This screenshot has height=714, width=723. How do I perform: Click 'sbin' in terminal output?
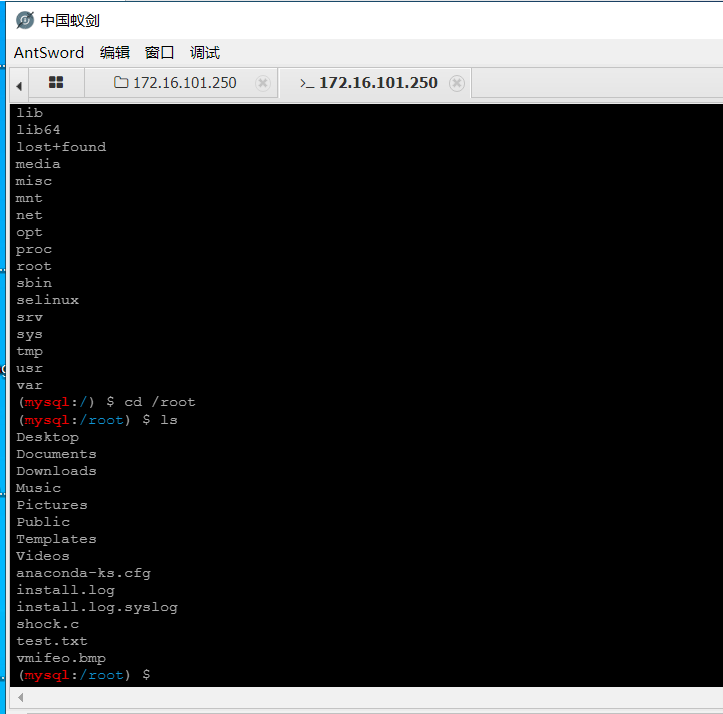34,283
